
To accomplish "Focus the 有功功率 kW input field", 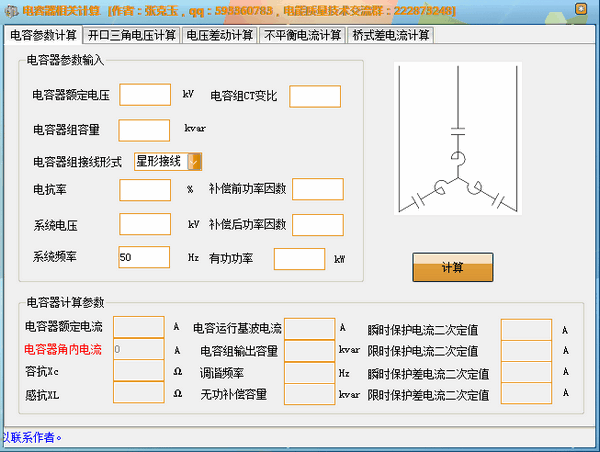I will [x=300, y=259].
